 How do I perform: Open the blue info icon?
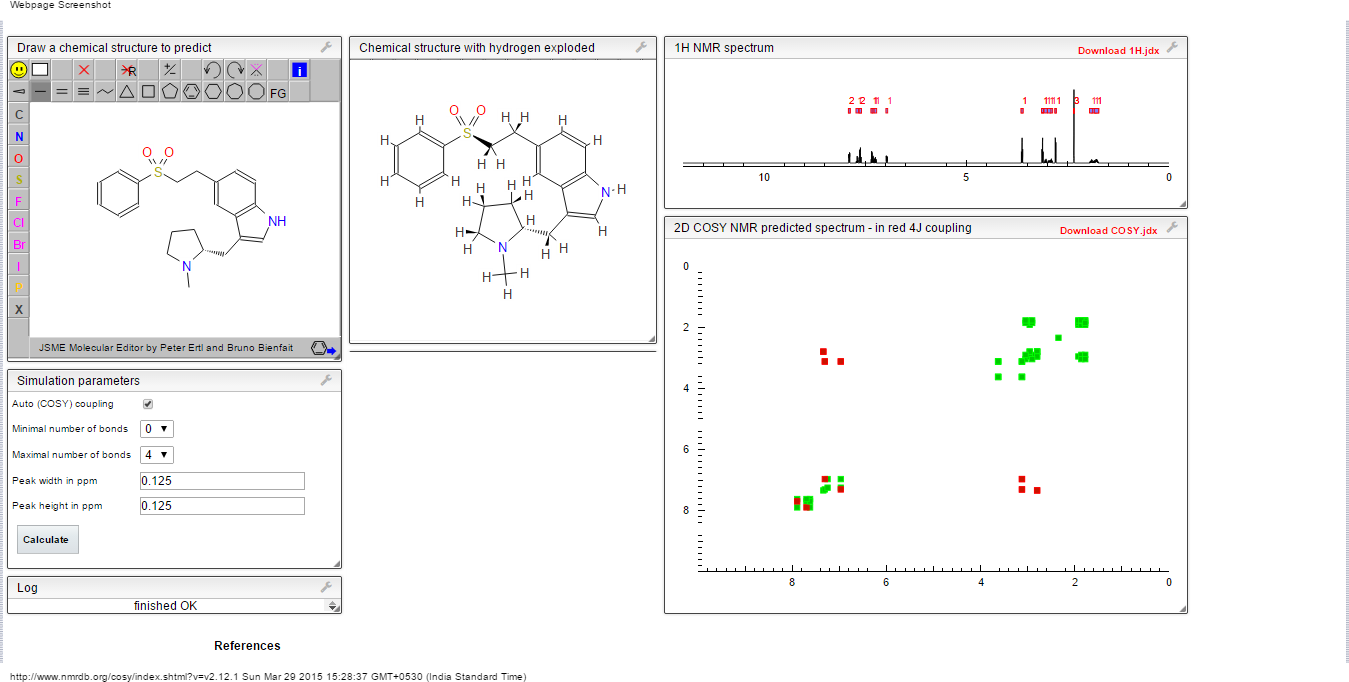point(299,70)
